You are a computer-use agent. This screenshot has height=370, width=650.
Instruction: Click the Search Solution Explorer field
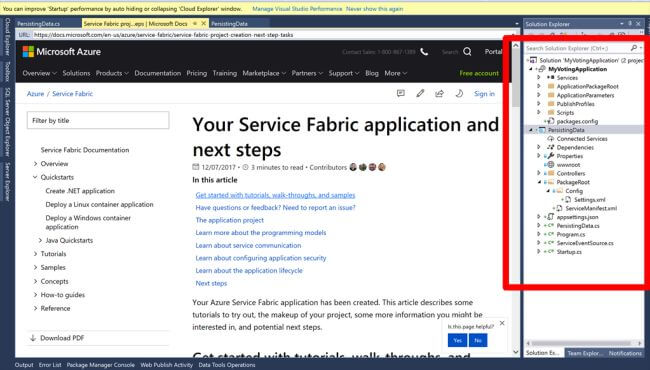coord(577,48)
